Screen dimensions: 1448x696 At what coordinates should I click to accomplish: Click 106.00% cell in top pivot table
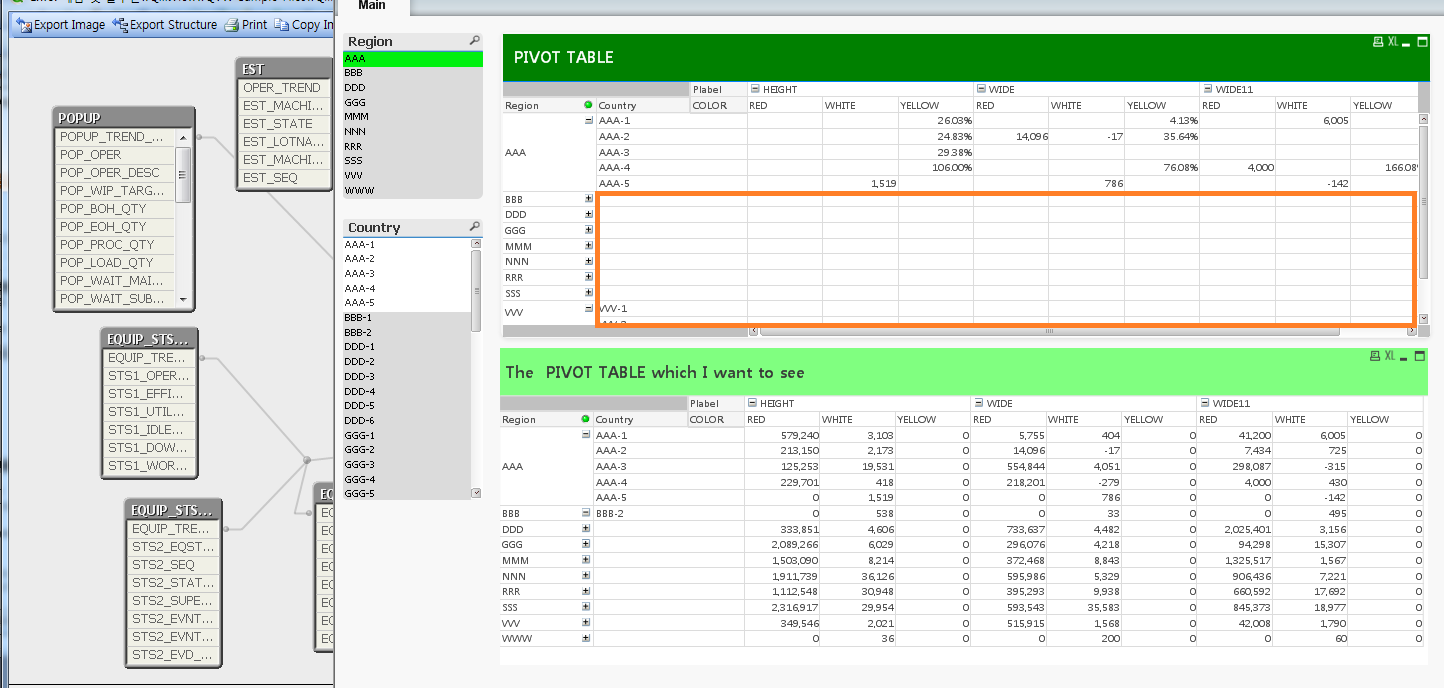point(936,167)
